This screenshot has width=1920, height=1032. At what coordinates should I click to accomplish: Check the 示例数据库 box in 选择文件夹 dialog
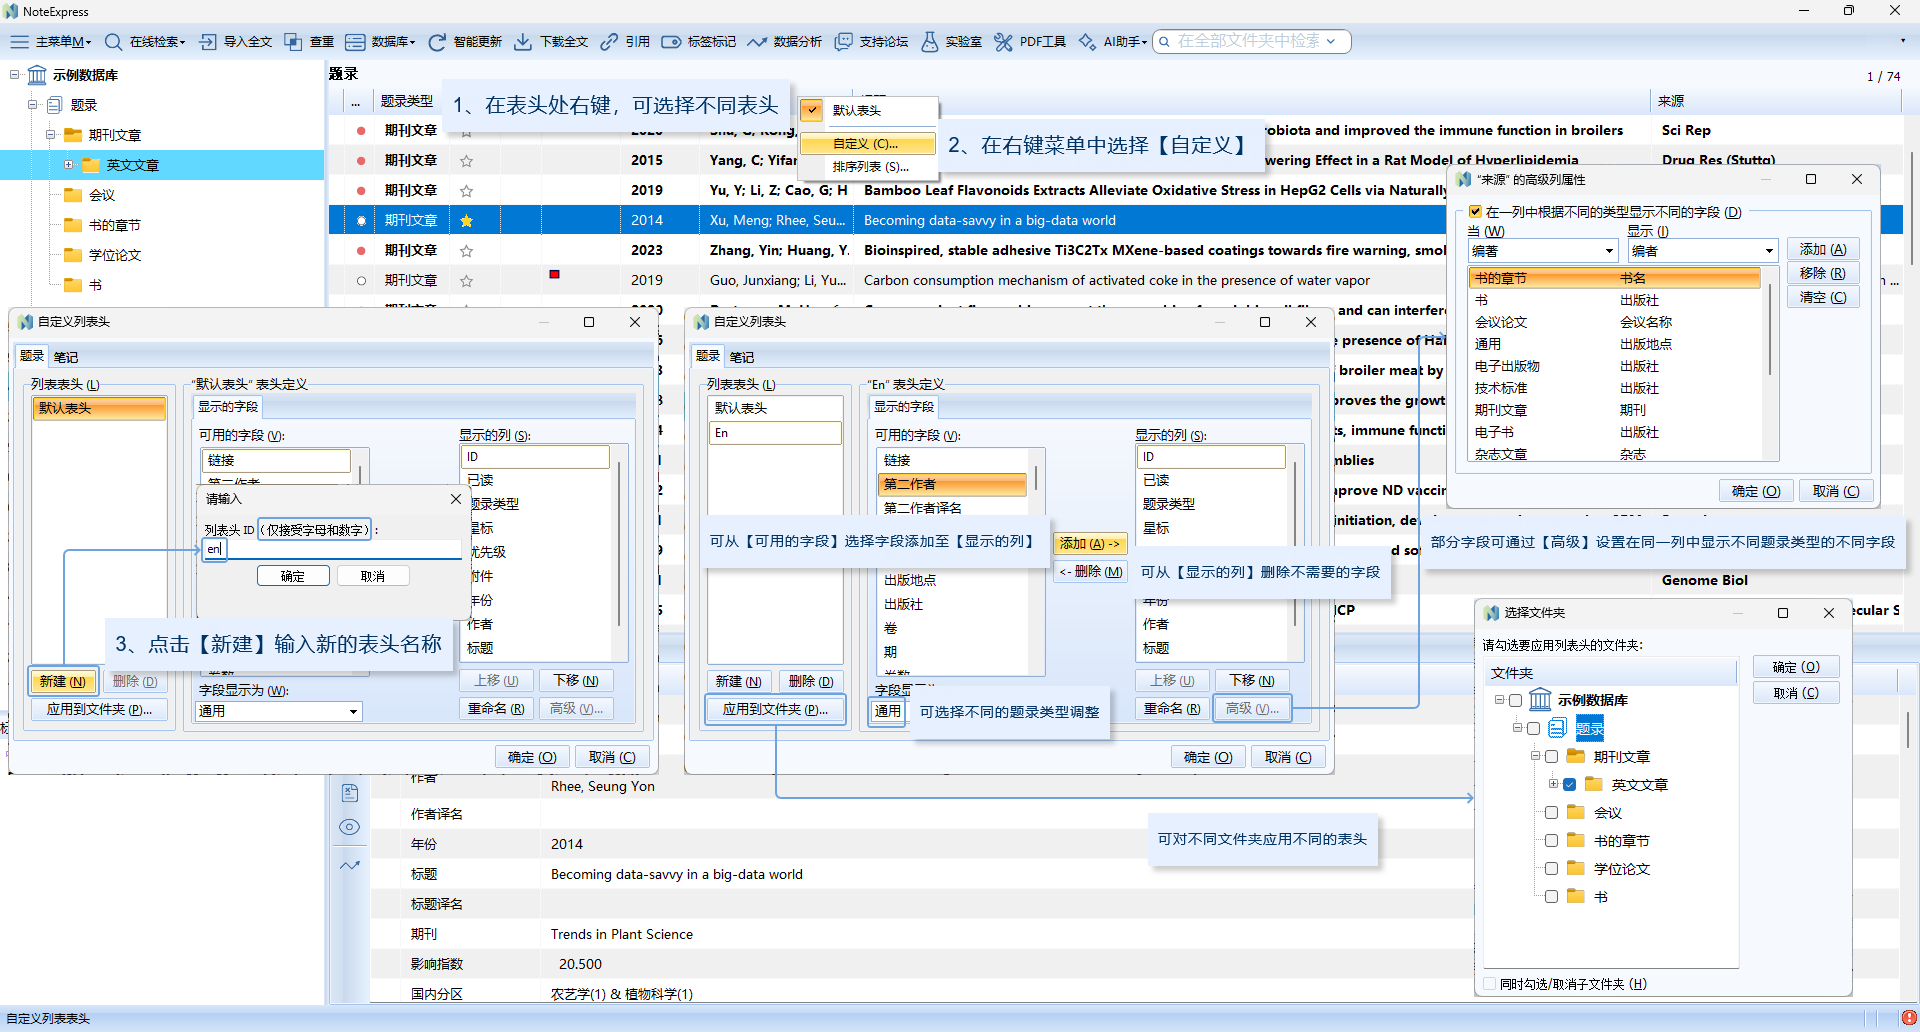pos(1516,700)
